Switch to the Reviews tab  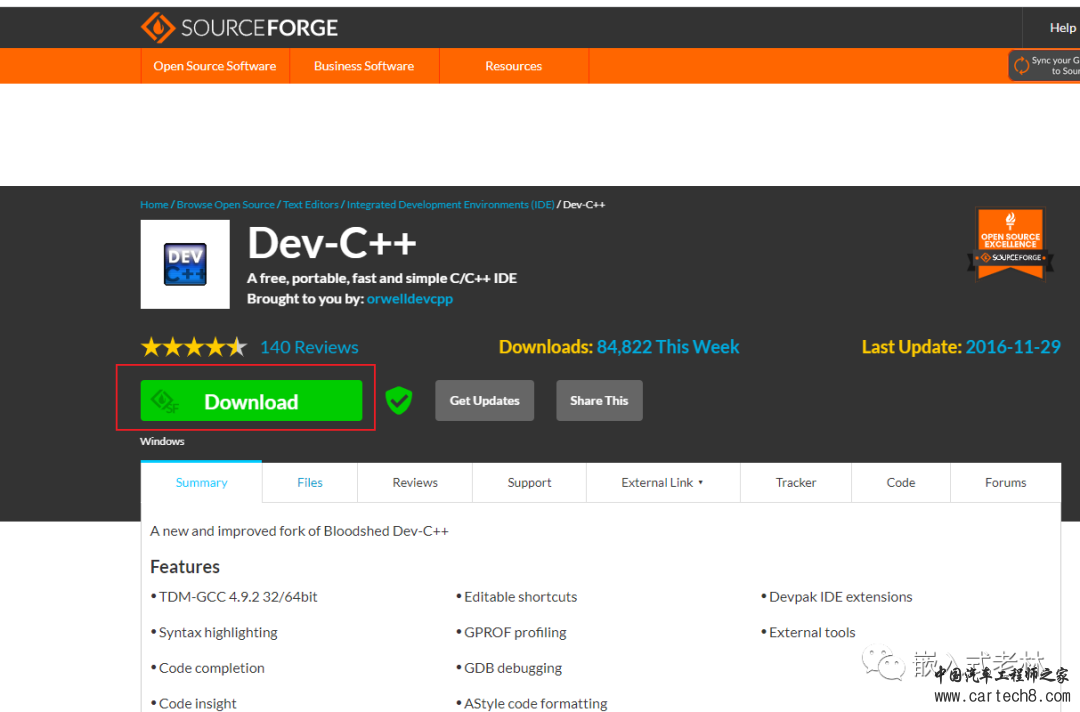415,483
